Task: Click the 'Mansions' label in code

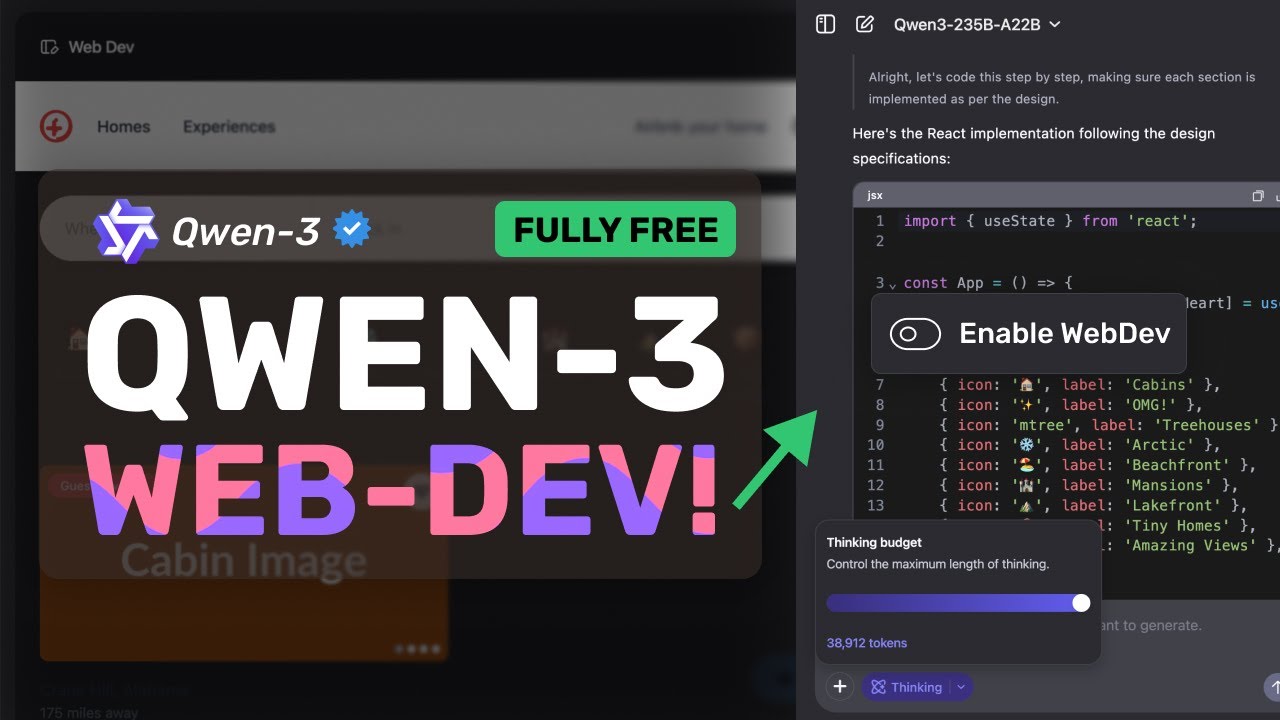Action: (x=1168, y=485)
